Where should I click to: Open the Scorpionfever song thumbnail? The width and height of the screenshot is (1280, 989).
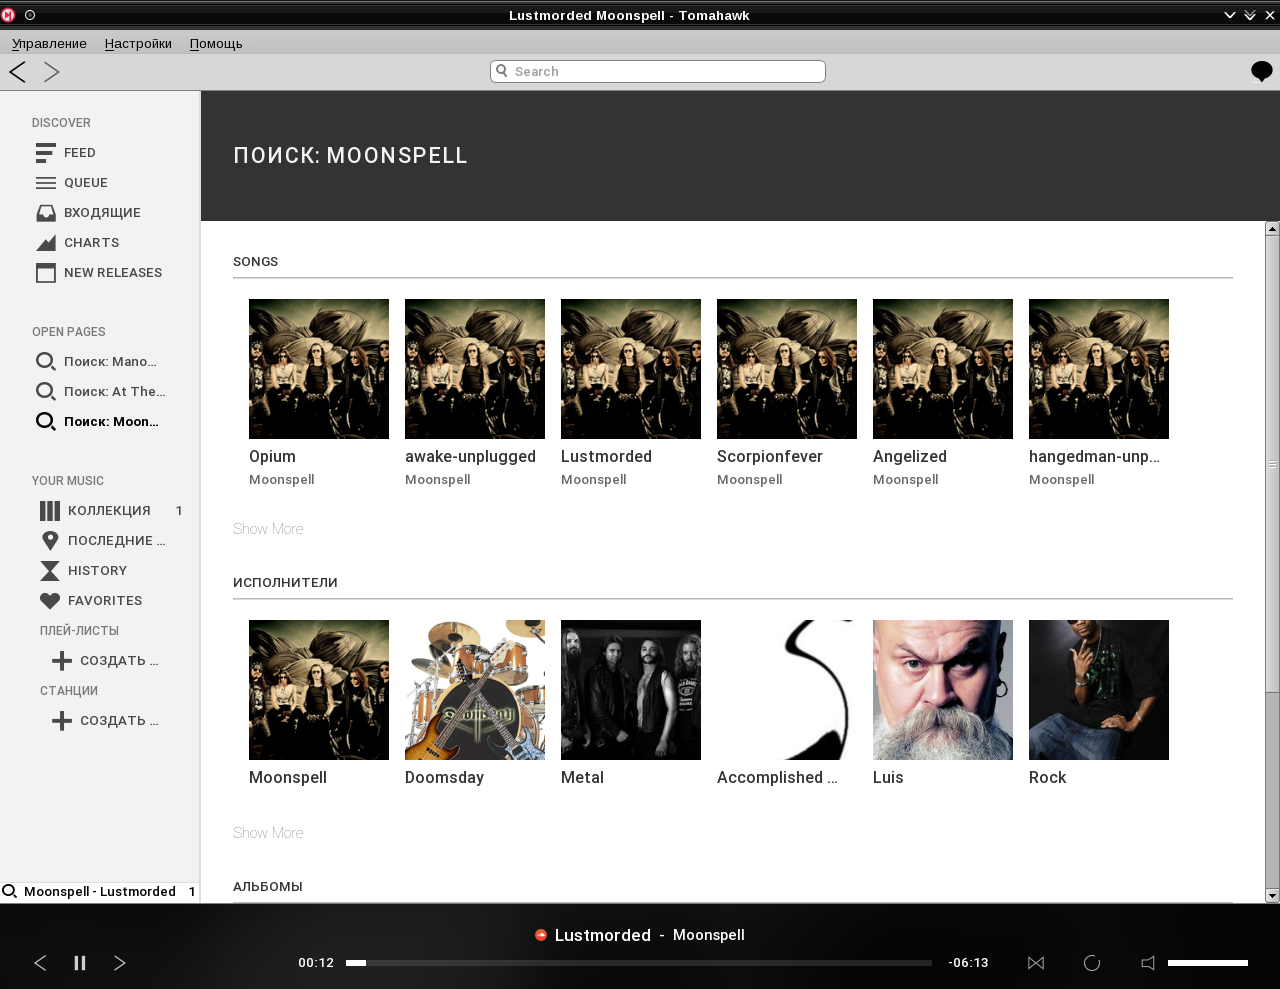point(787,369)
